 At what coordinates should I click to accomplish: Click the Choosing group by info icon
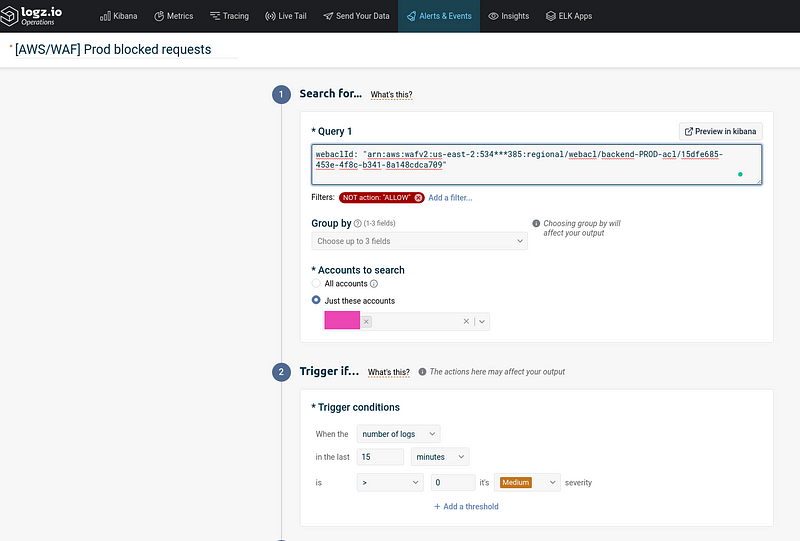(536, 223)
